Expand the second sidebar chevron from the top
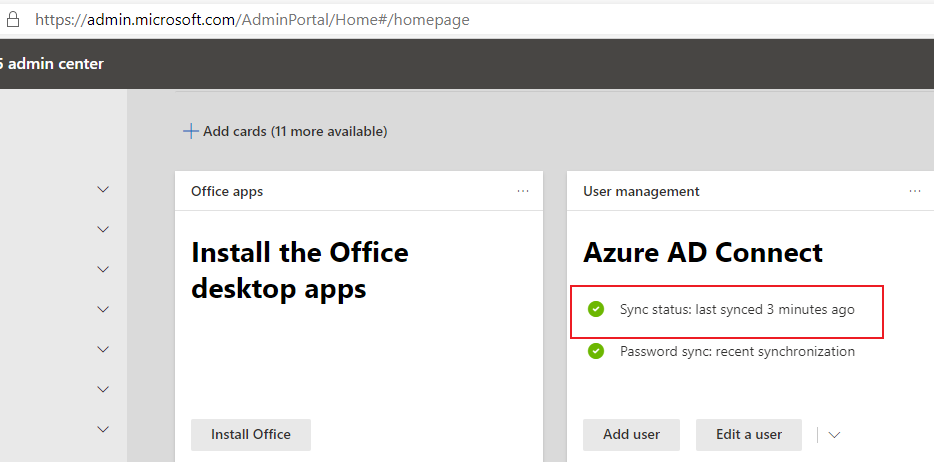The height and width of the screenshot is (462, 934). (x=103, y=229)
